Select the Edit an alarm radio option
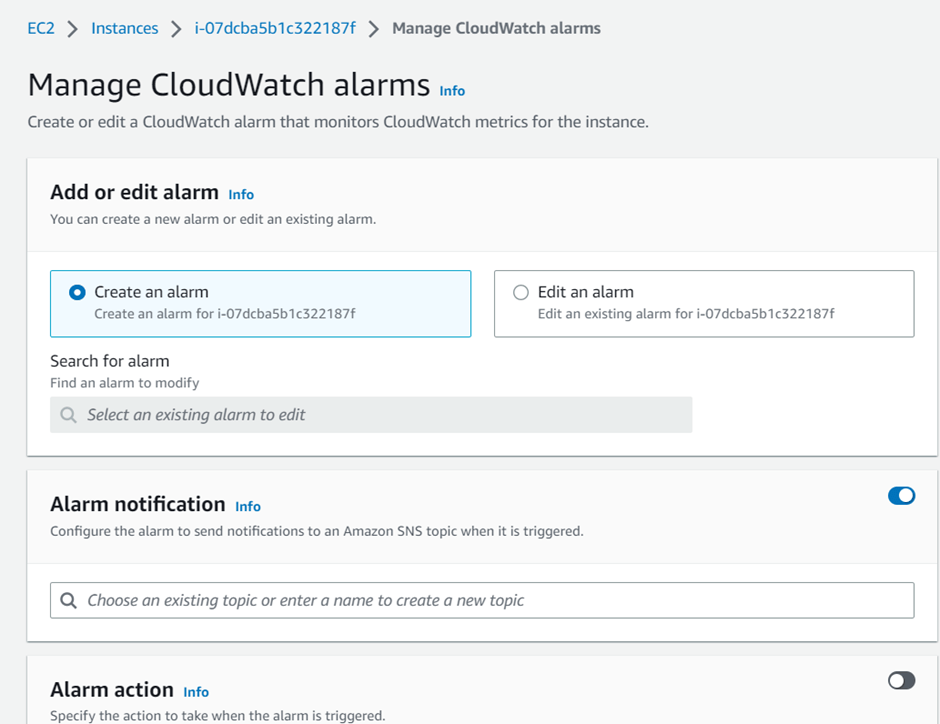 click(521, 293)
